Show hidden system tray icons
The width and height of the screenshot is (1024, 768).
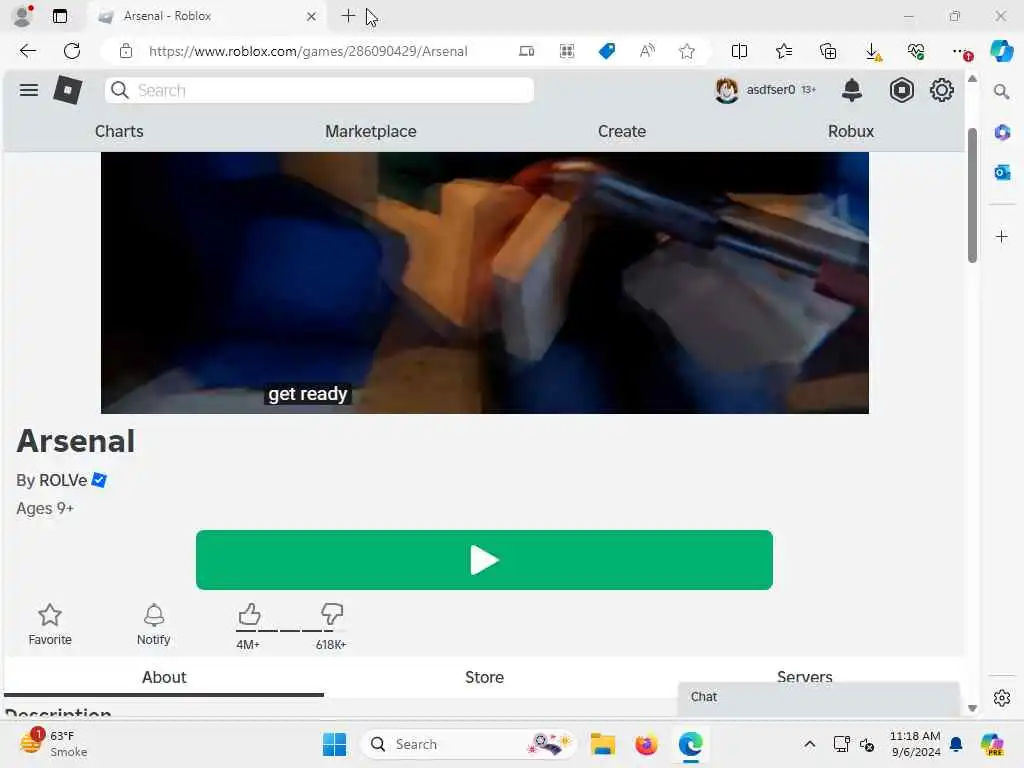coord(809,744)
